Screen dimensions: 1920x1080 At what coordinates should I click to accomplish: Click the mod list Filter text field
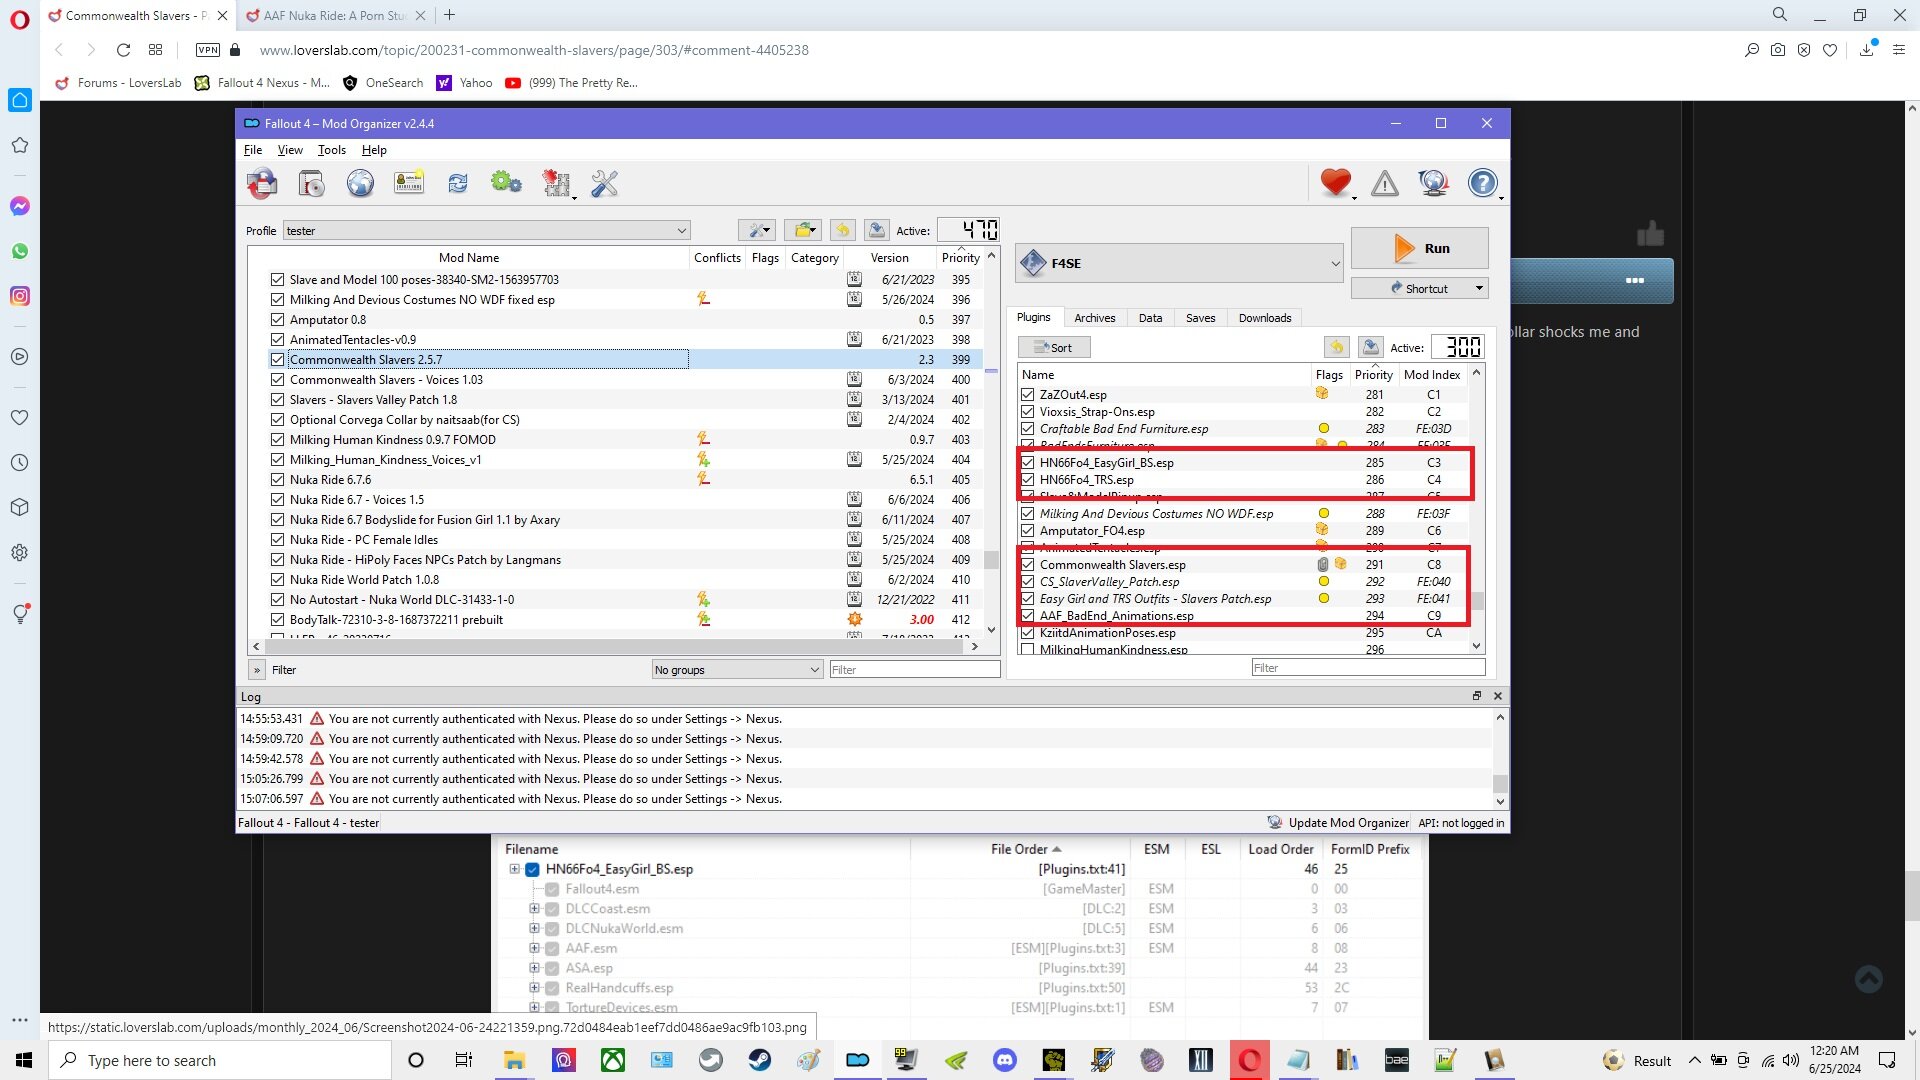[x=914, y=670]
